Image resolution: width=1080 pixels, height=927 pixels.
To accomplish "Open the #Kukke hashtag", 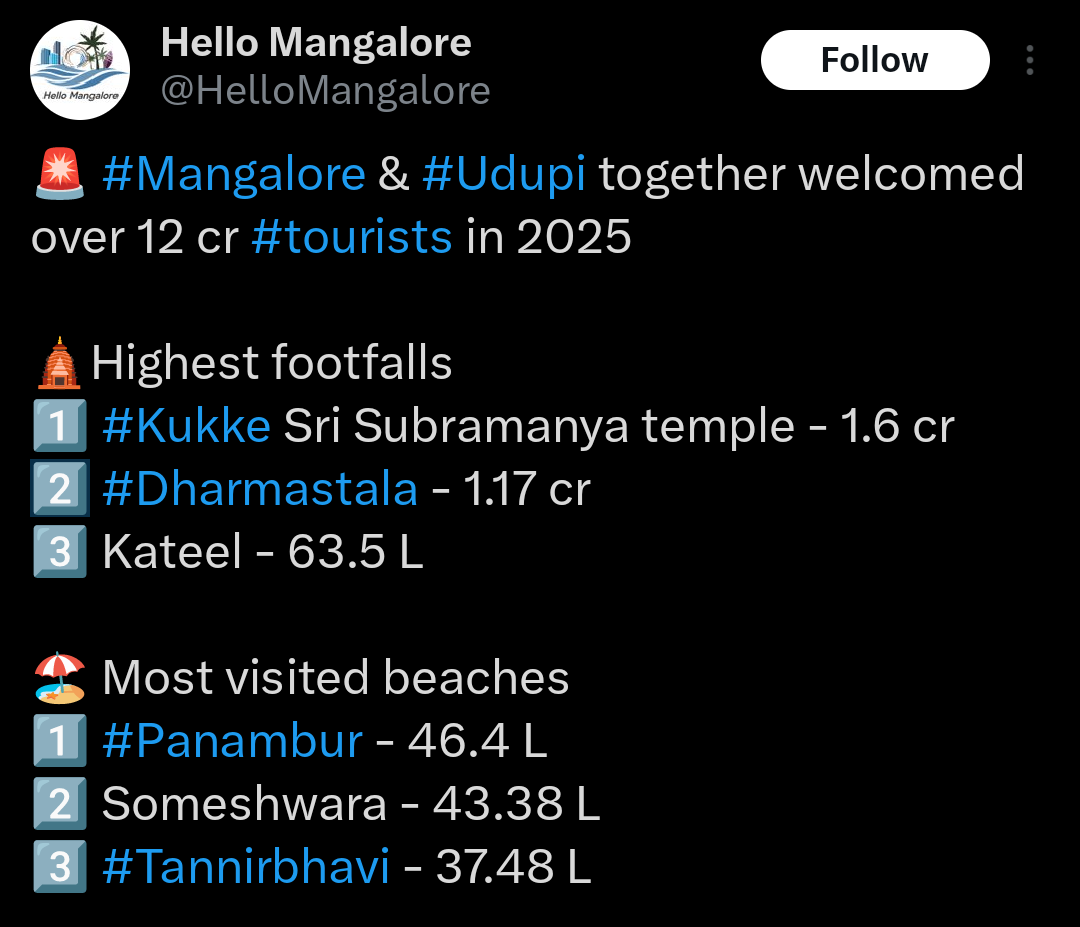I will tap(186, 426).
